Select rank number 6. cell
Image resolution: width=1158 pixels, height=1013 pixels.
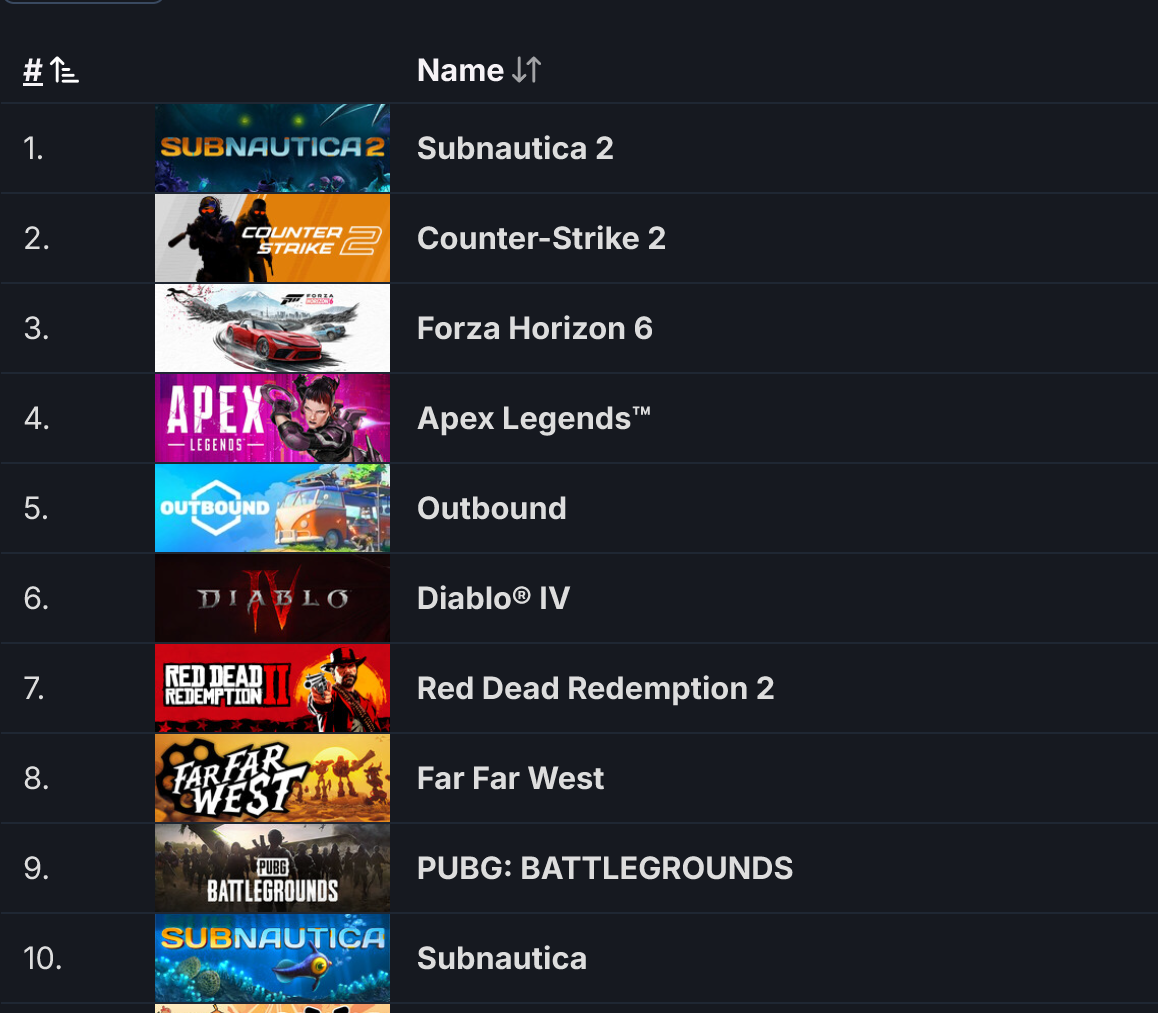[36, 599]
